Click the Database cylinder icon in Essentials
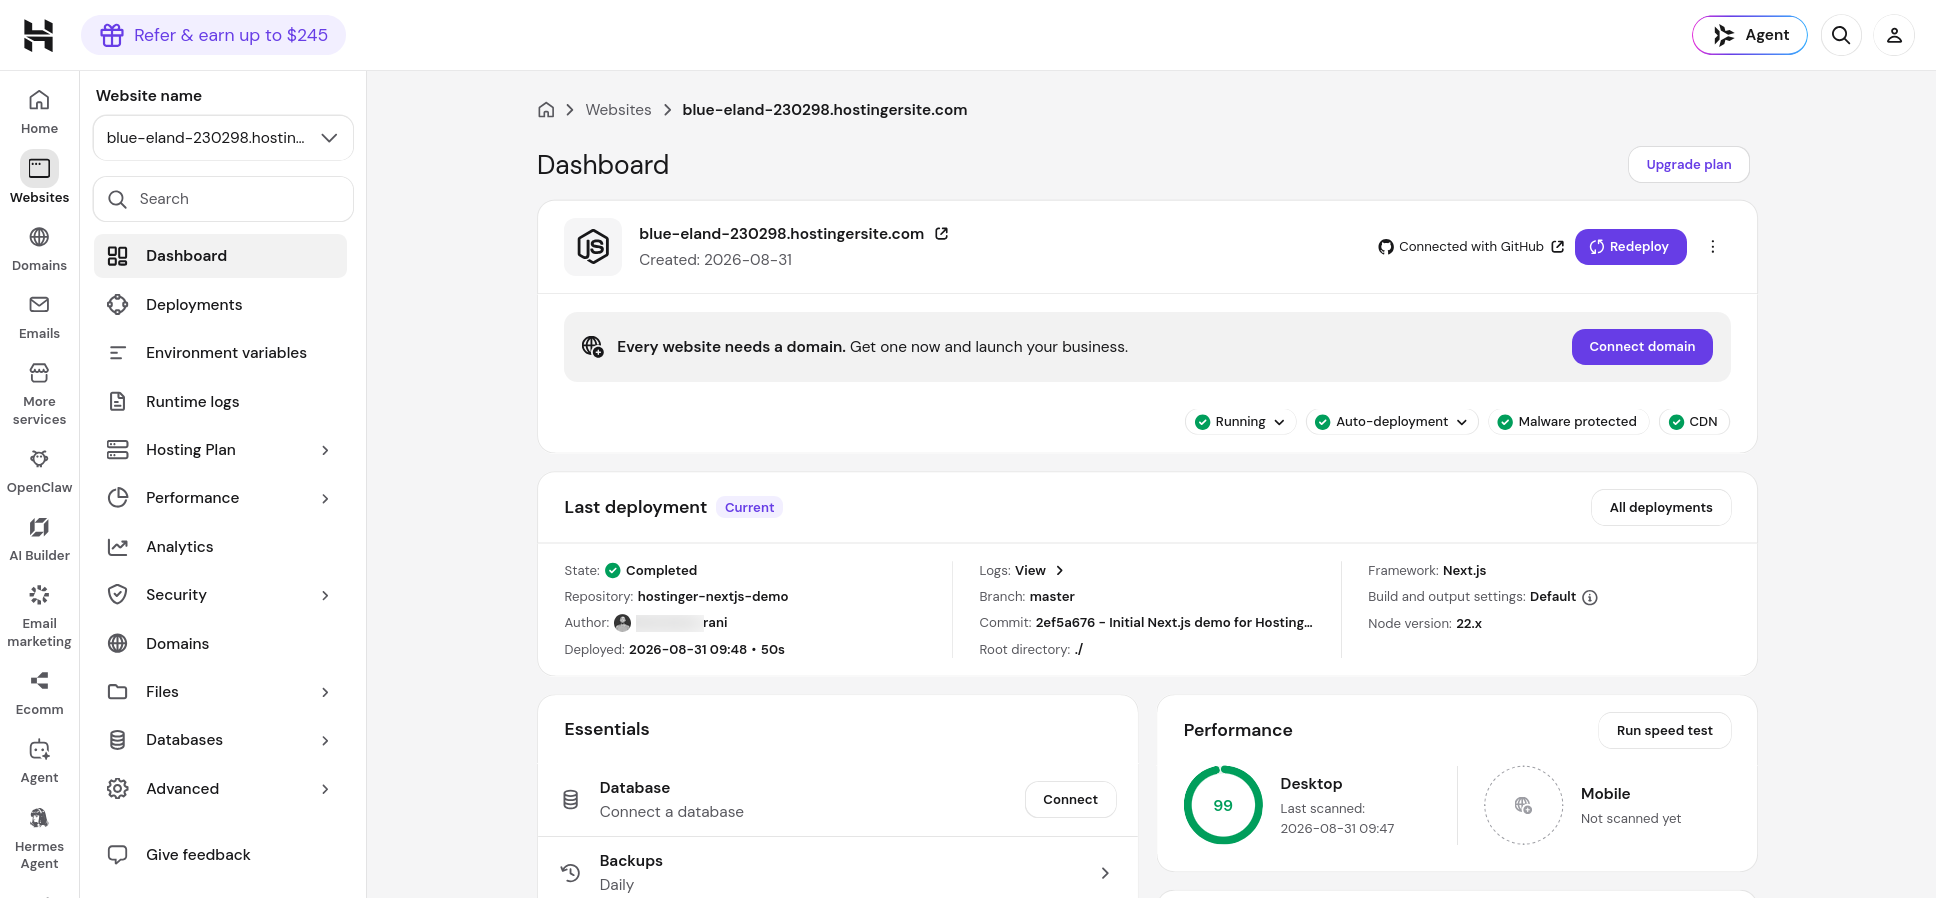1936x898 pixels. pos(571,800)
